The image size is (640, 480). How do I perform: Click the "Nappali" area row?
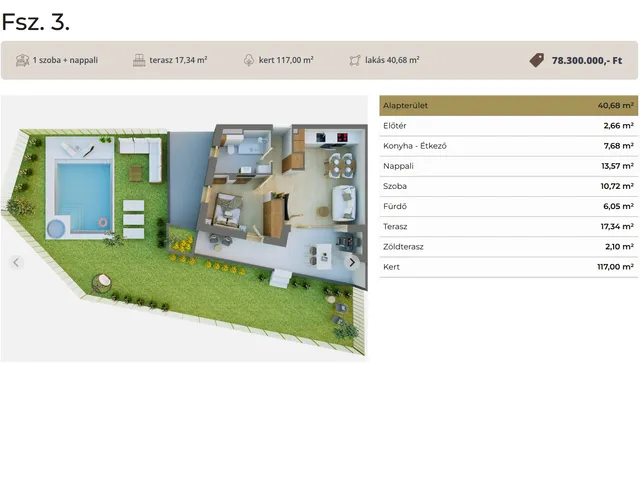(508, 166)
